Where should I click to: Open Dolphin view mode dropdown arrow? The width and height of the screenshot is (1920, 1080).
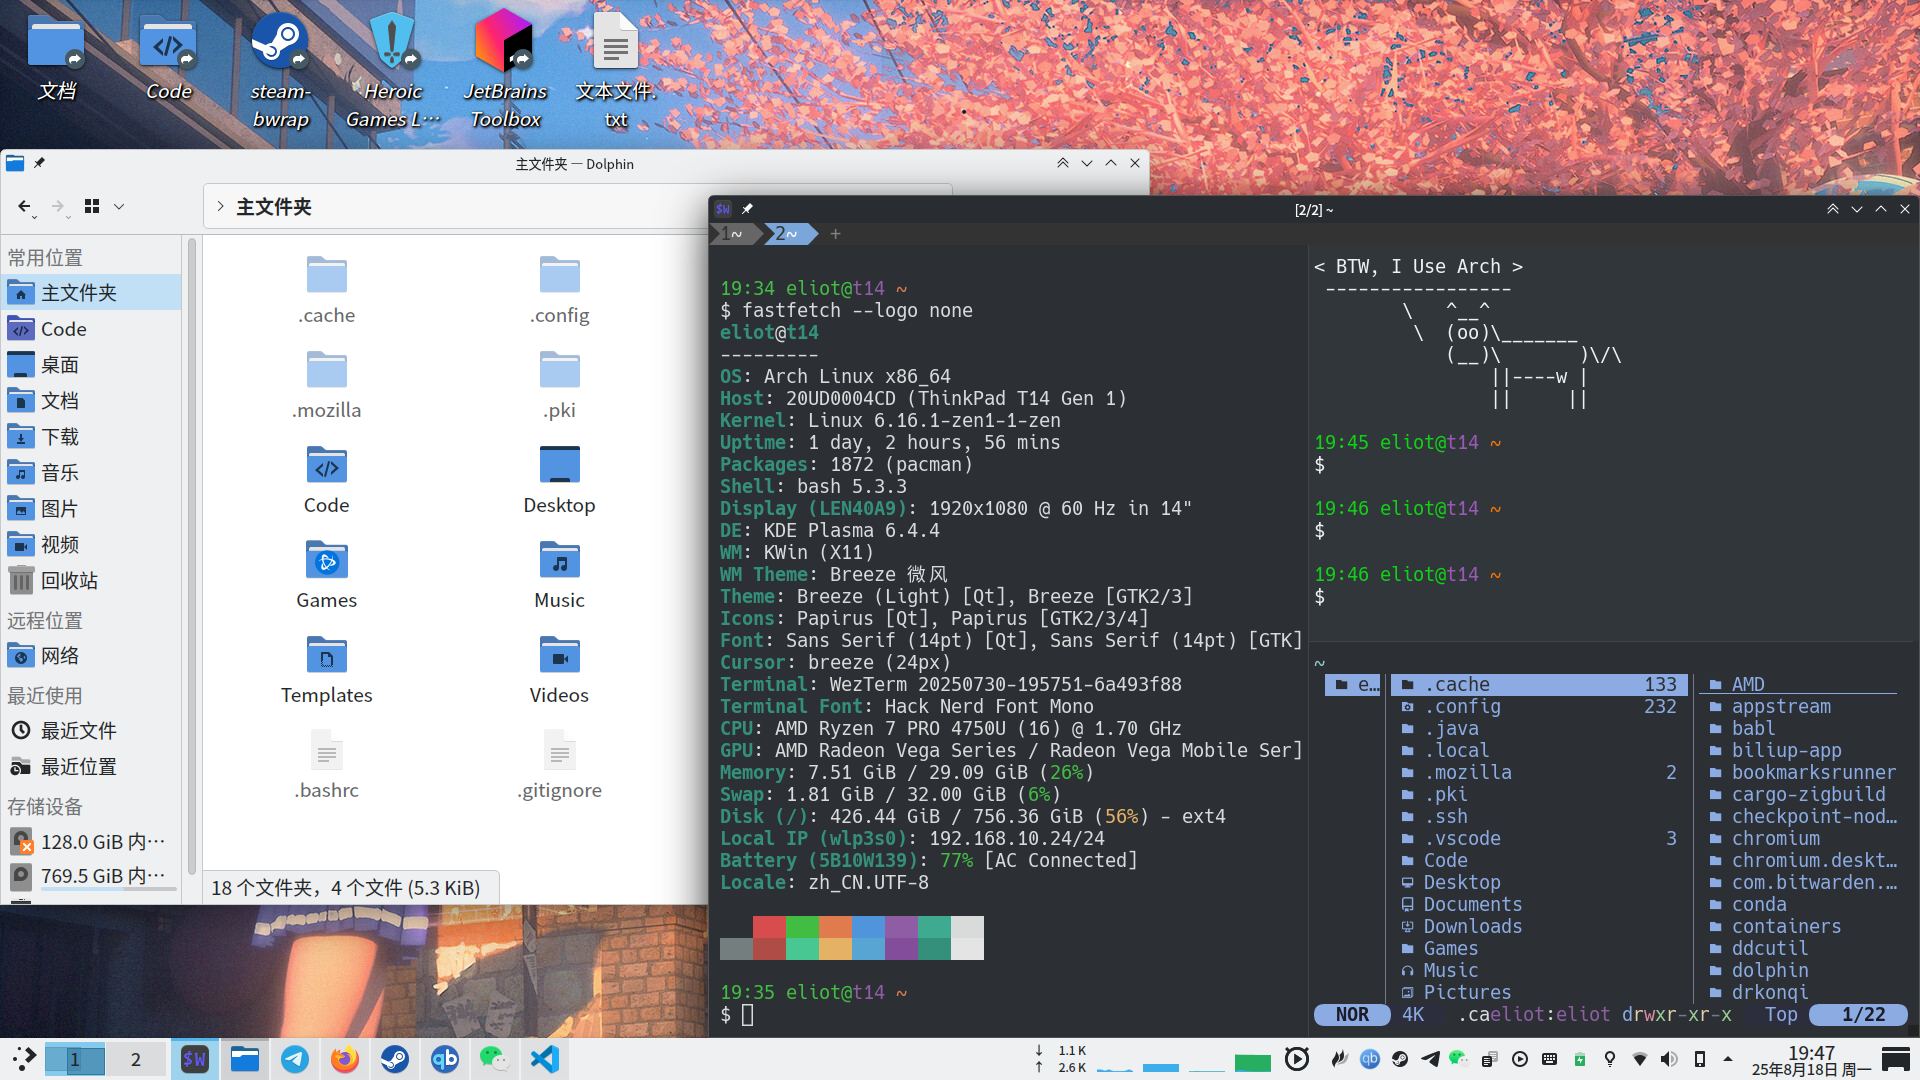coord(119,206)
